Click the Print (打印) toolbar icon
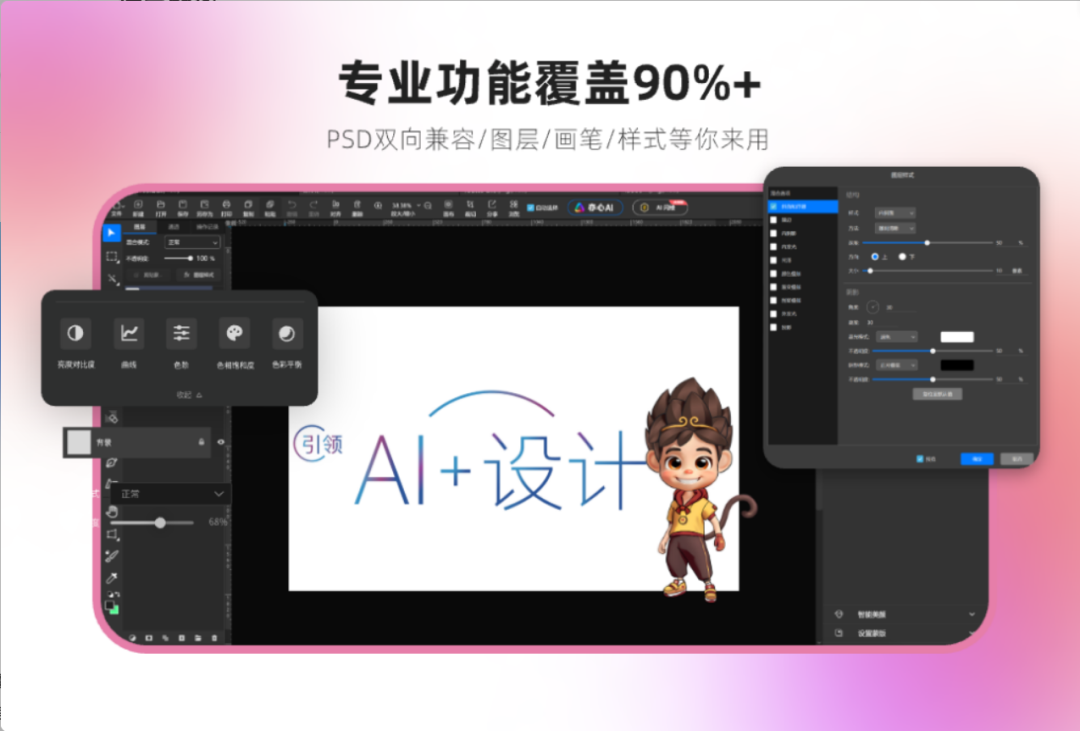 click(226, 205)
